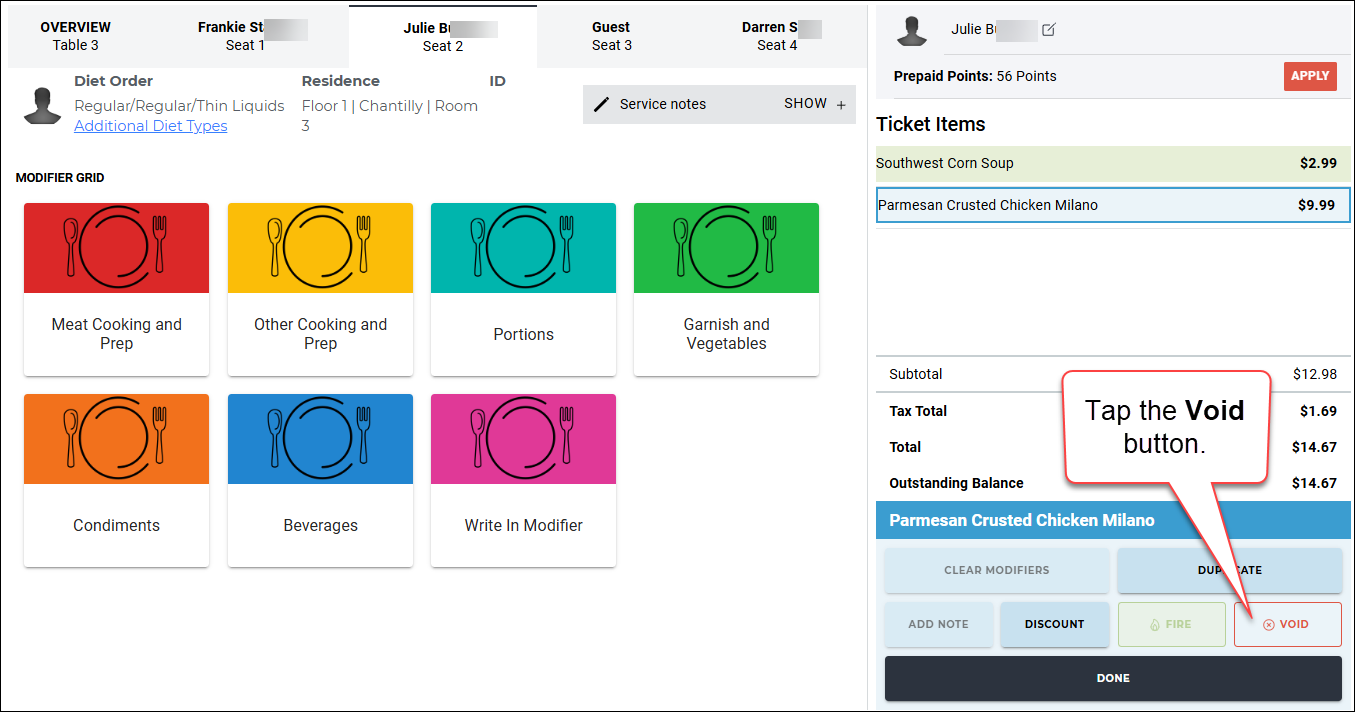Switch to the Overview Table 3 tab
This screenshot has height=712, width=1355.
(x=76, y=36)
